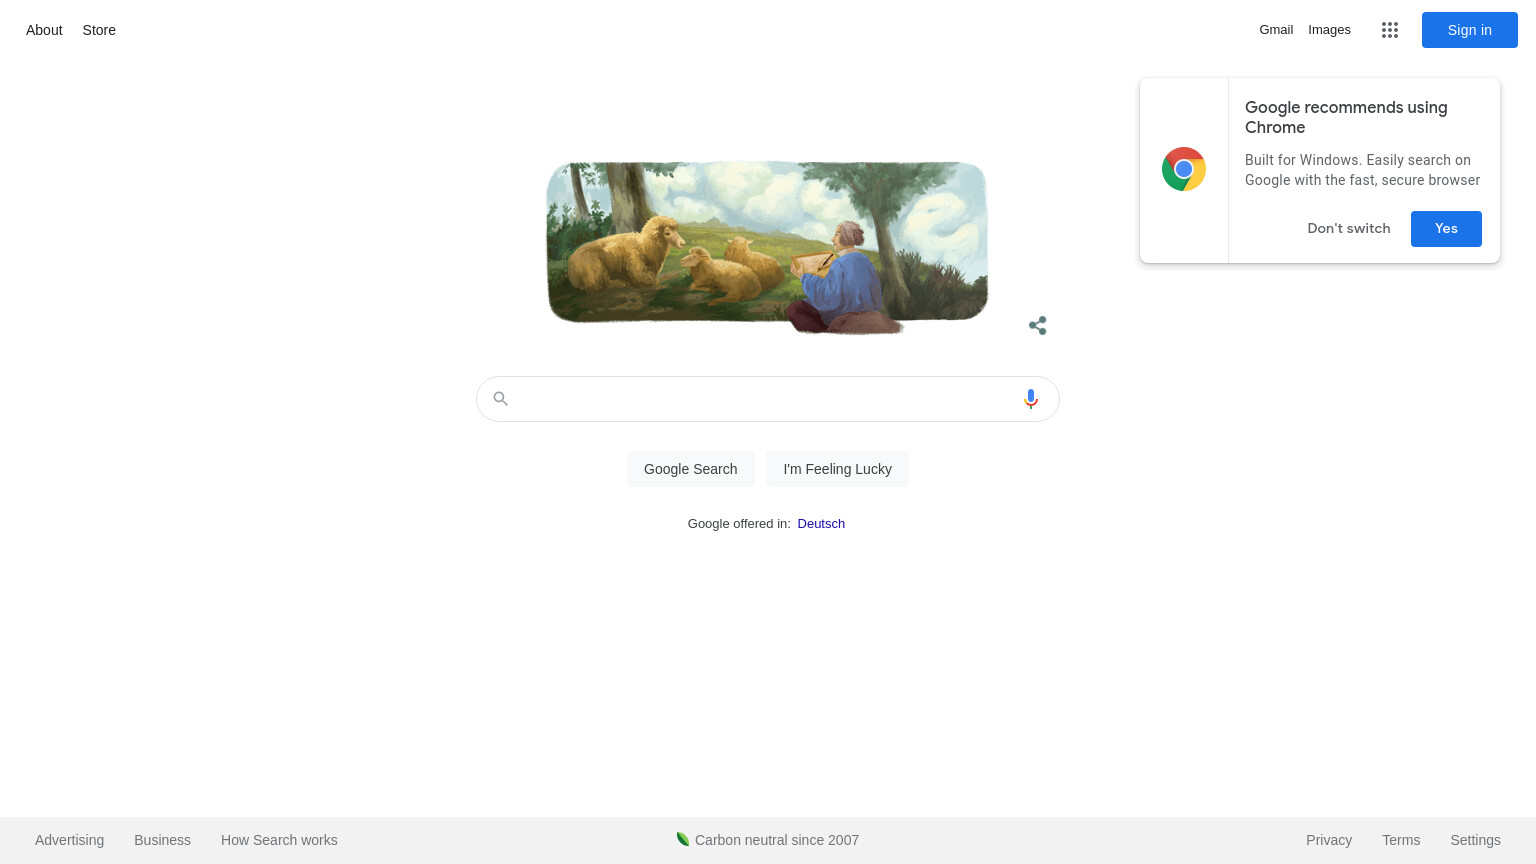Image resolution: width=1536 pixels, height=864 pixels.
Task: Open the sheep painting Google doodle
Action: 767,247
